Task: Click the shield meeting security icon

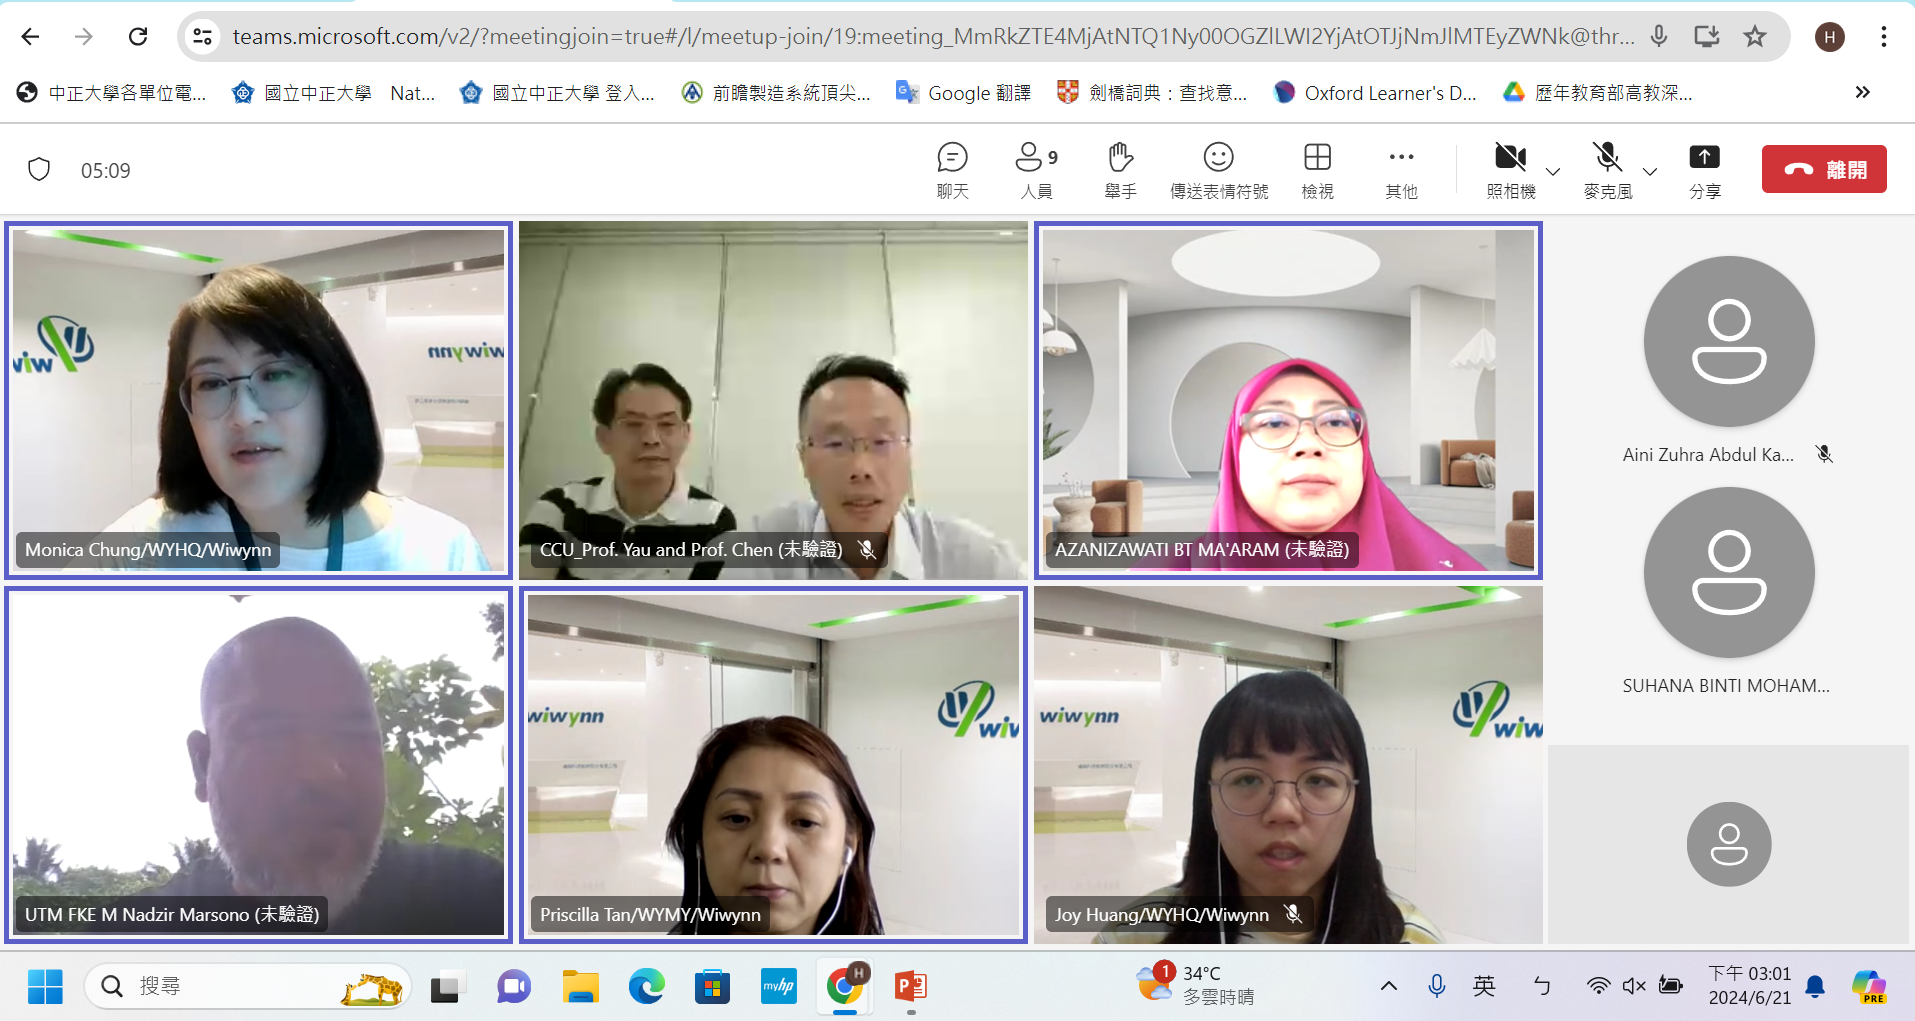Action: [x=39, y=170]
